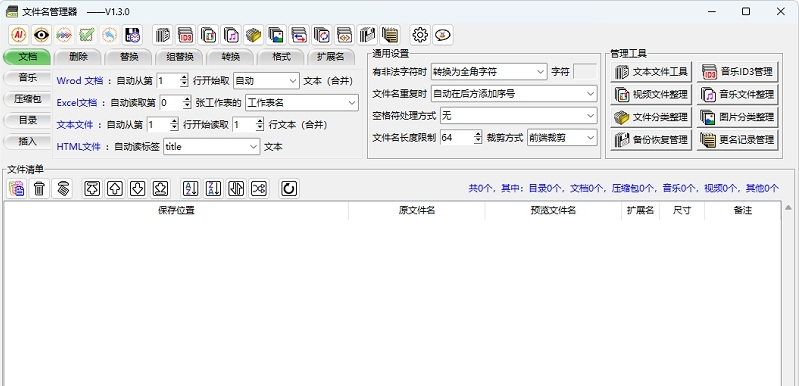Click the move to bottom arrow icon
Screen dimensions: 799x386
(161, 189)
